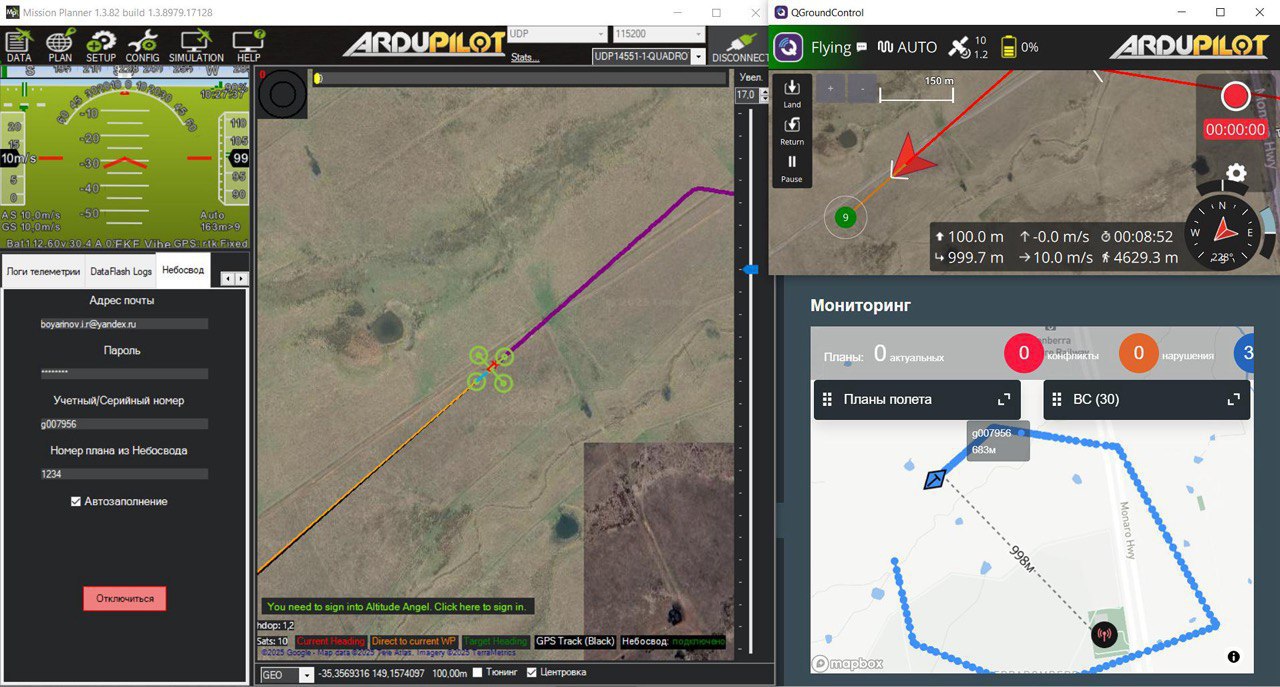Click the map info icon near mapbox map
Image resolution: width=1280 pixels, height=687 pixels.
[x=1233, y=657]
